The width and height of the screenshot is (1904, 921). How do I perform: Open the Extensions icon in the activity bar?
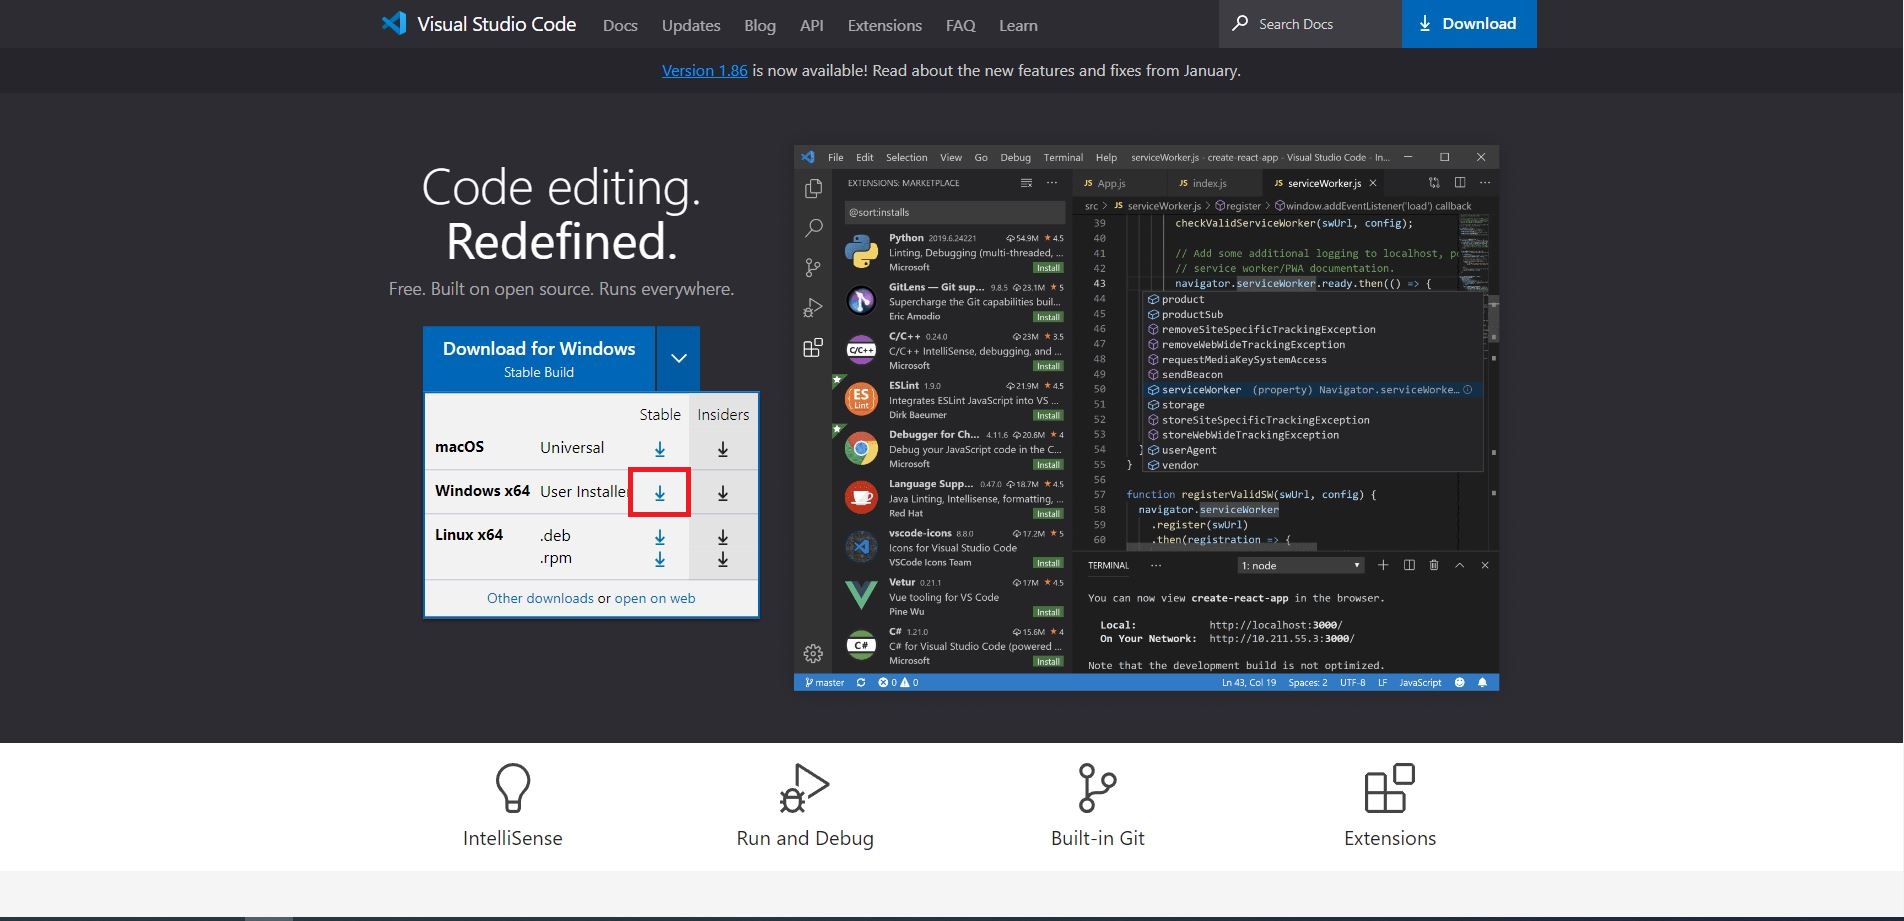(812, 349)
